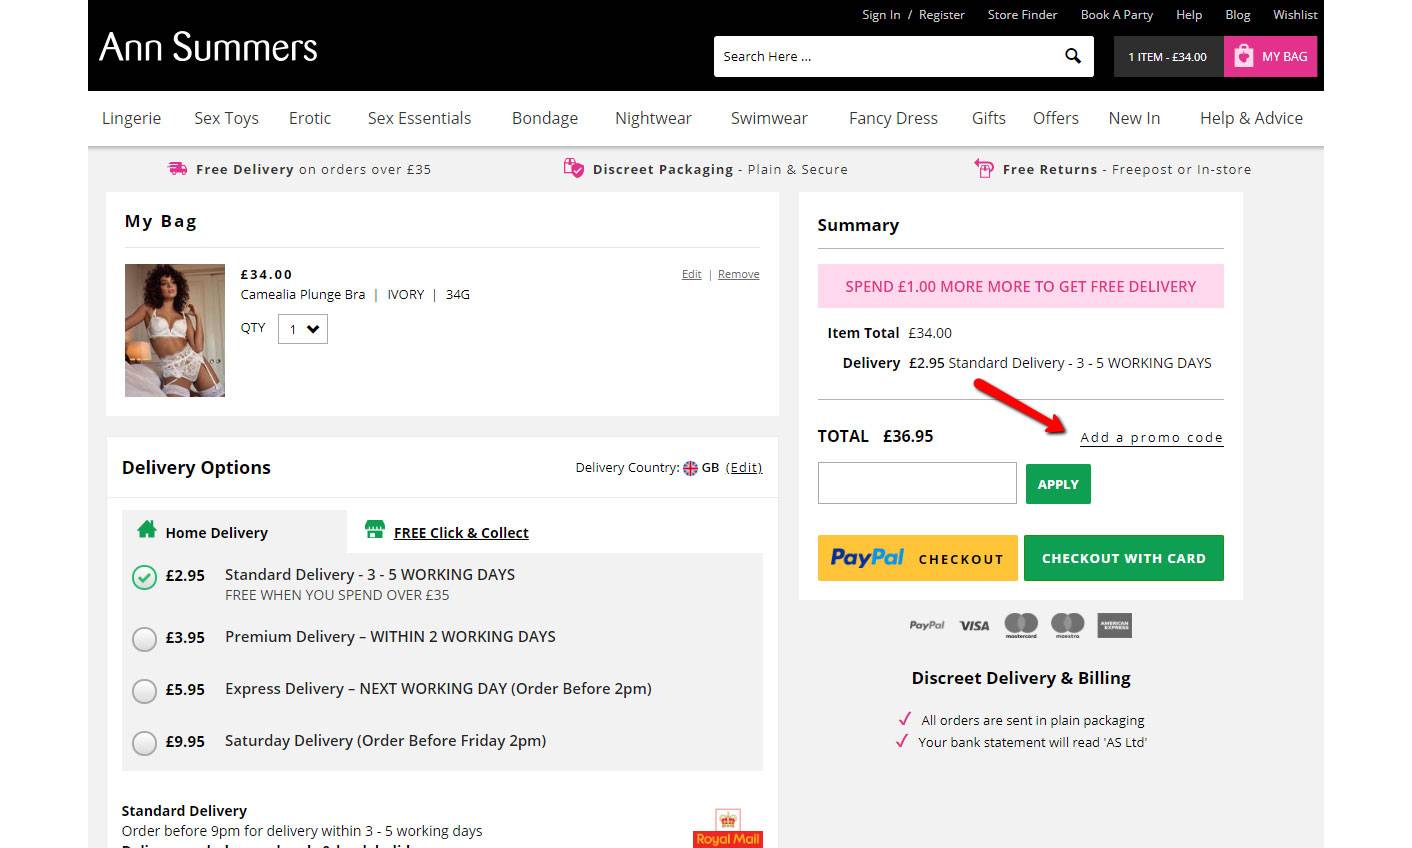Click the 1 ITEM - £34.00 bag summary
This screenshot has width=1412, height=848.
pyautogui.click(x=1168, y=57)
